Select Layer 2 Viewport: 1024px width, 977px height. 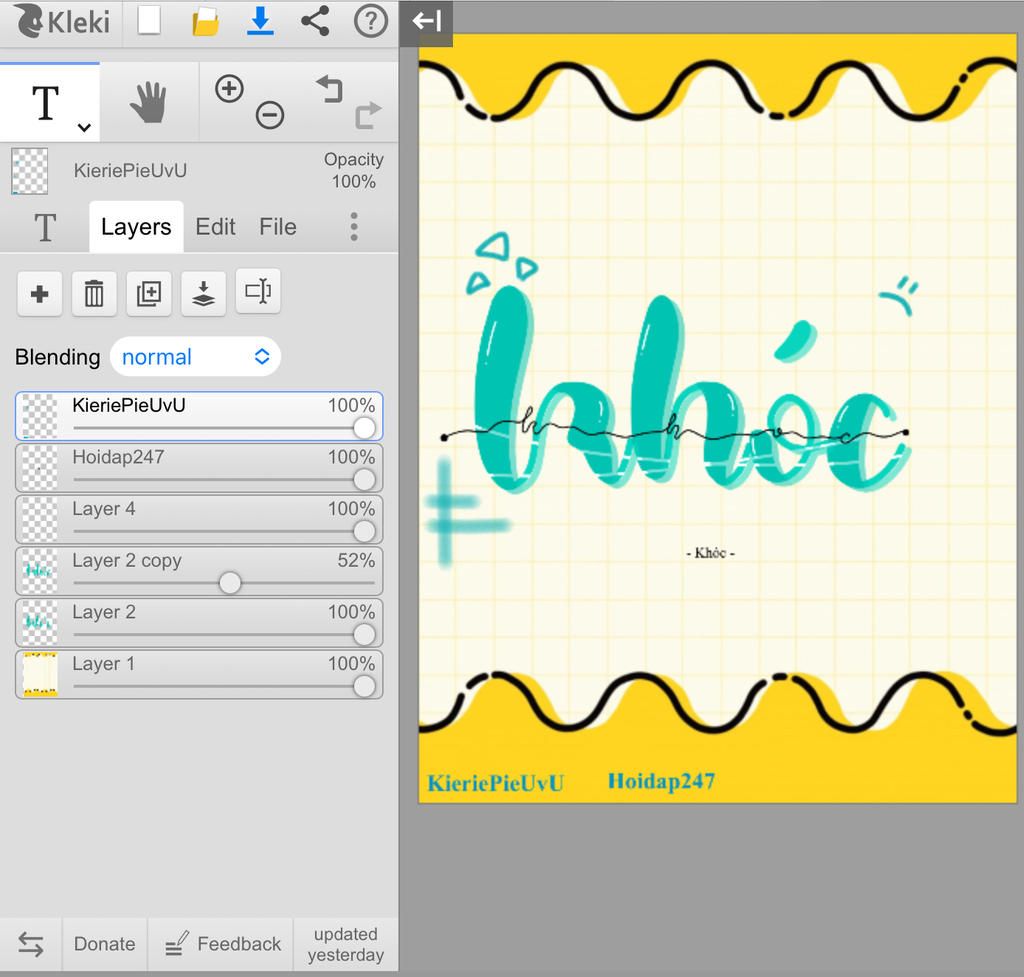(199, 622)
